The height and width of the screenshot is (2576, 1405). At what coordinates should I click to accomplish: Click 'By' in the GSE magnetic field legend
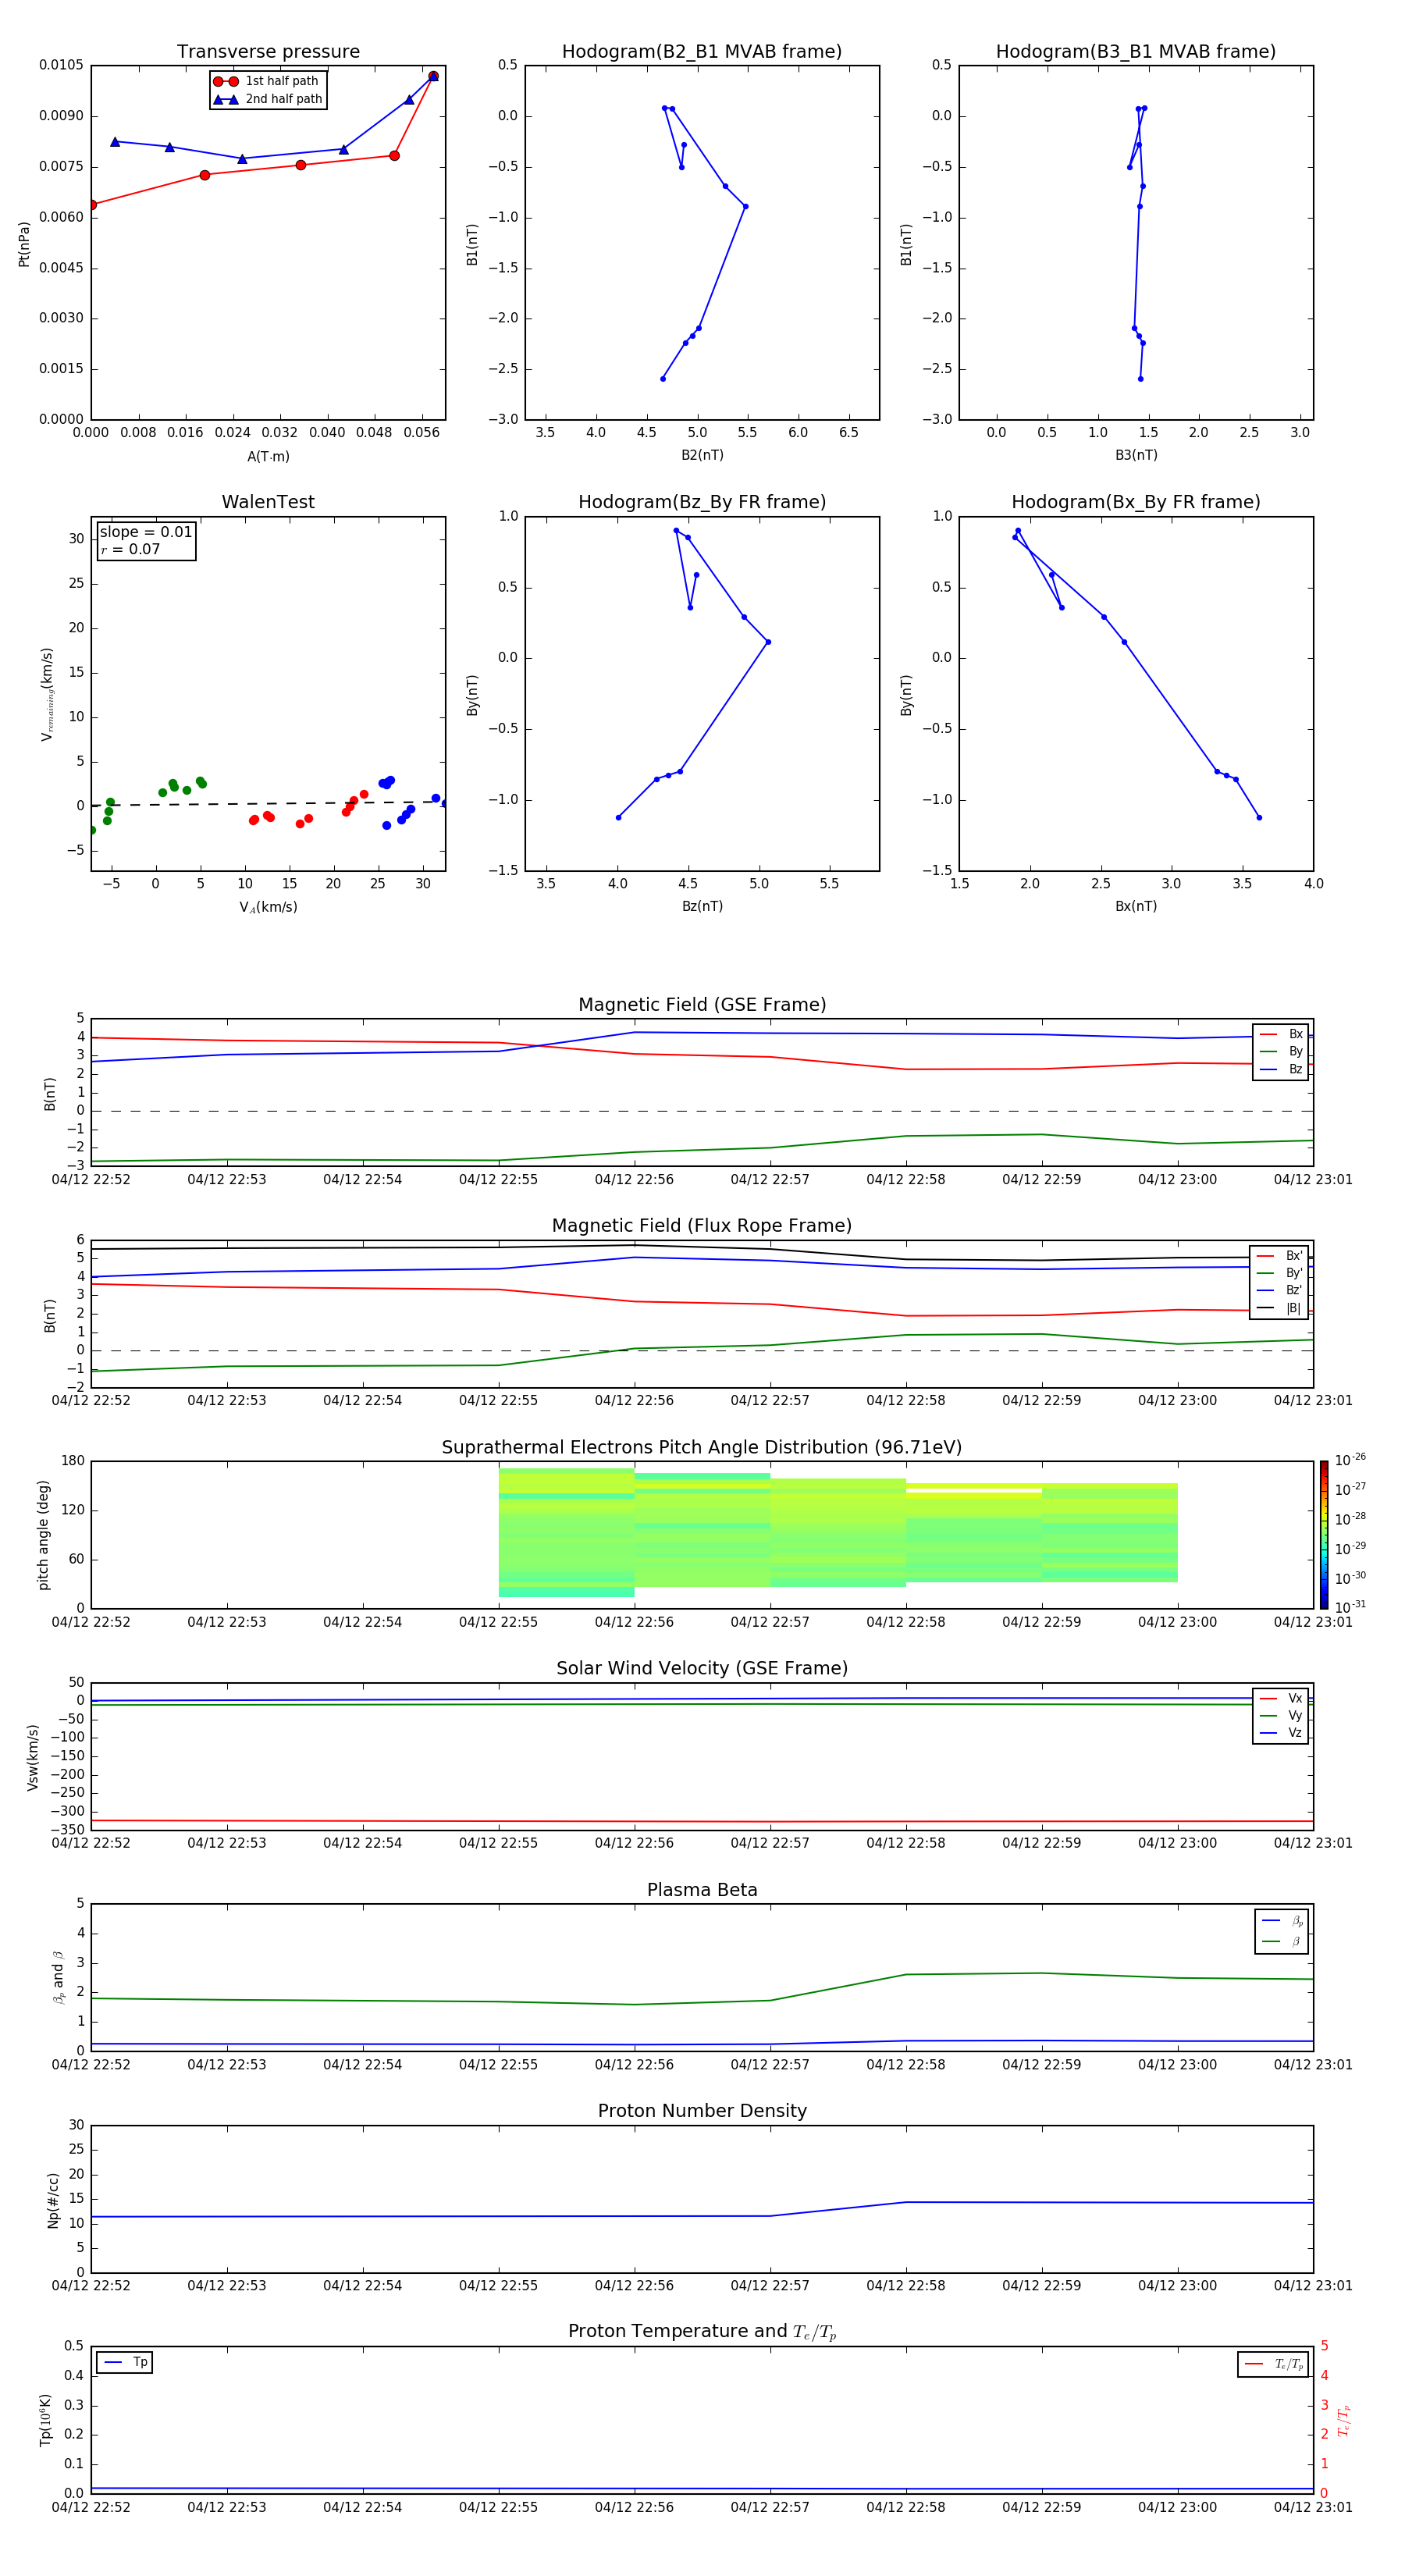coord(1295,1052)
